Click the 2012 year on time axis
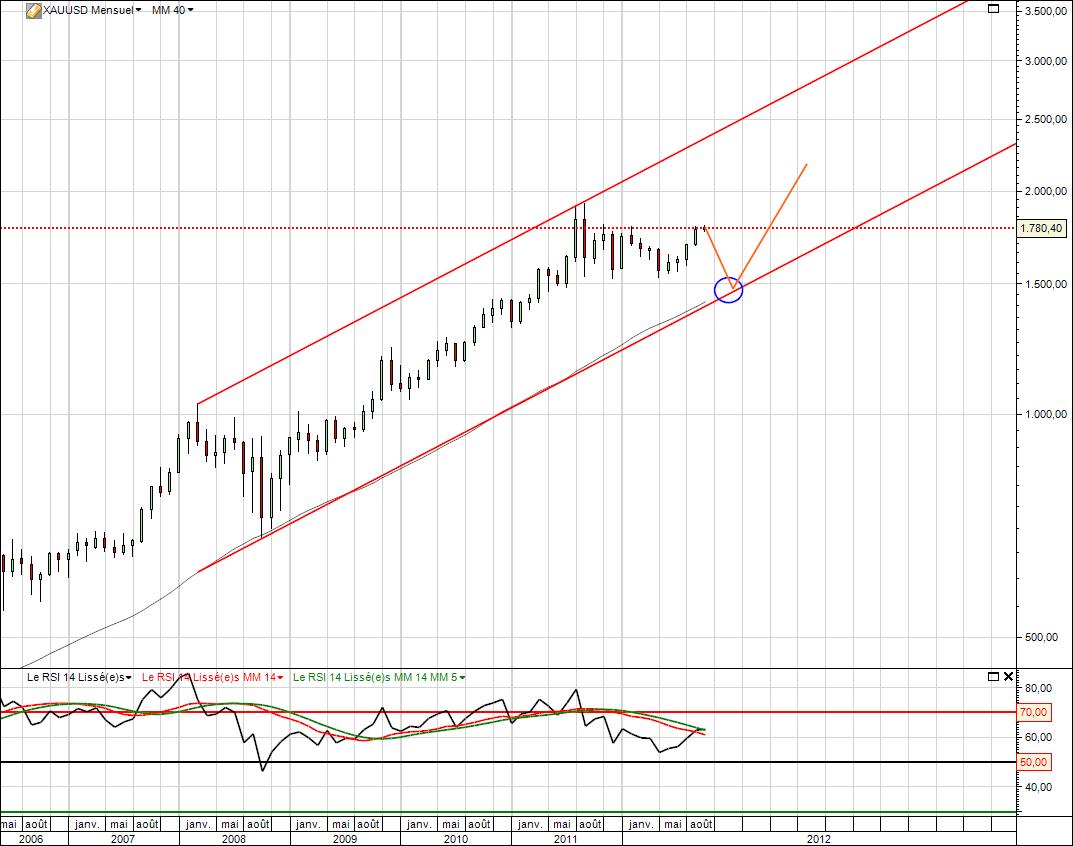Screen dimensions: 1073x846 pos(818,838)
